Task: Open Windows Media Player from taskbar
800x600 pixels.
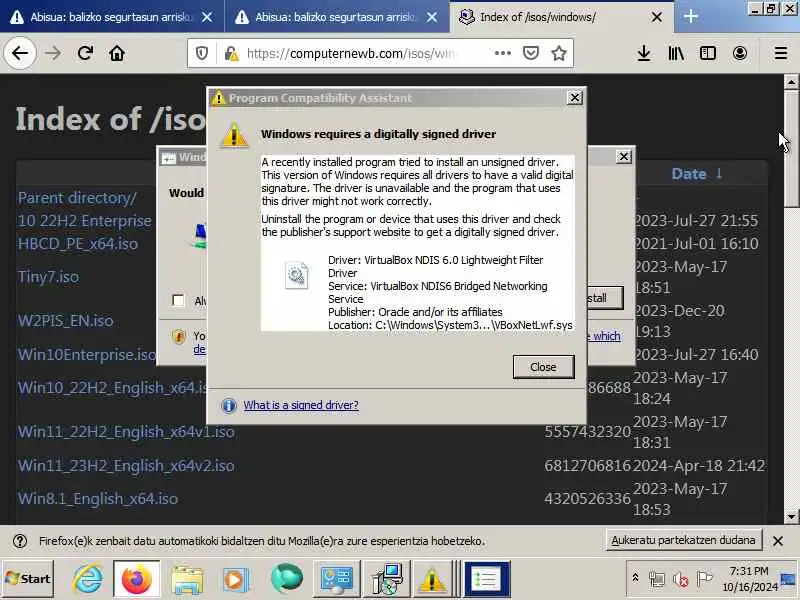Action: pos(235,579)
